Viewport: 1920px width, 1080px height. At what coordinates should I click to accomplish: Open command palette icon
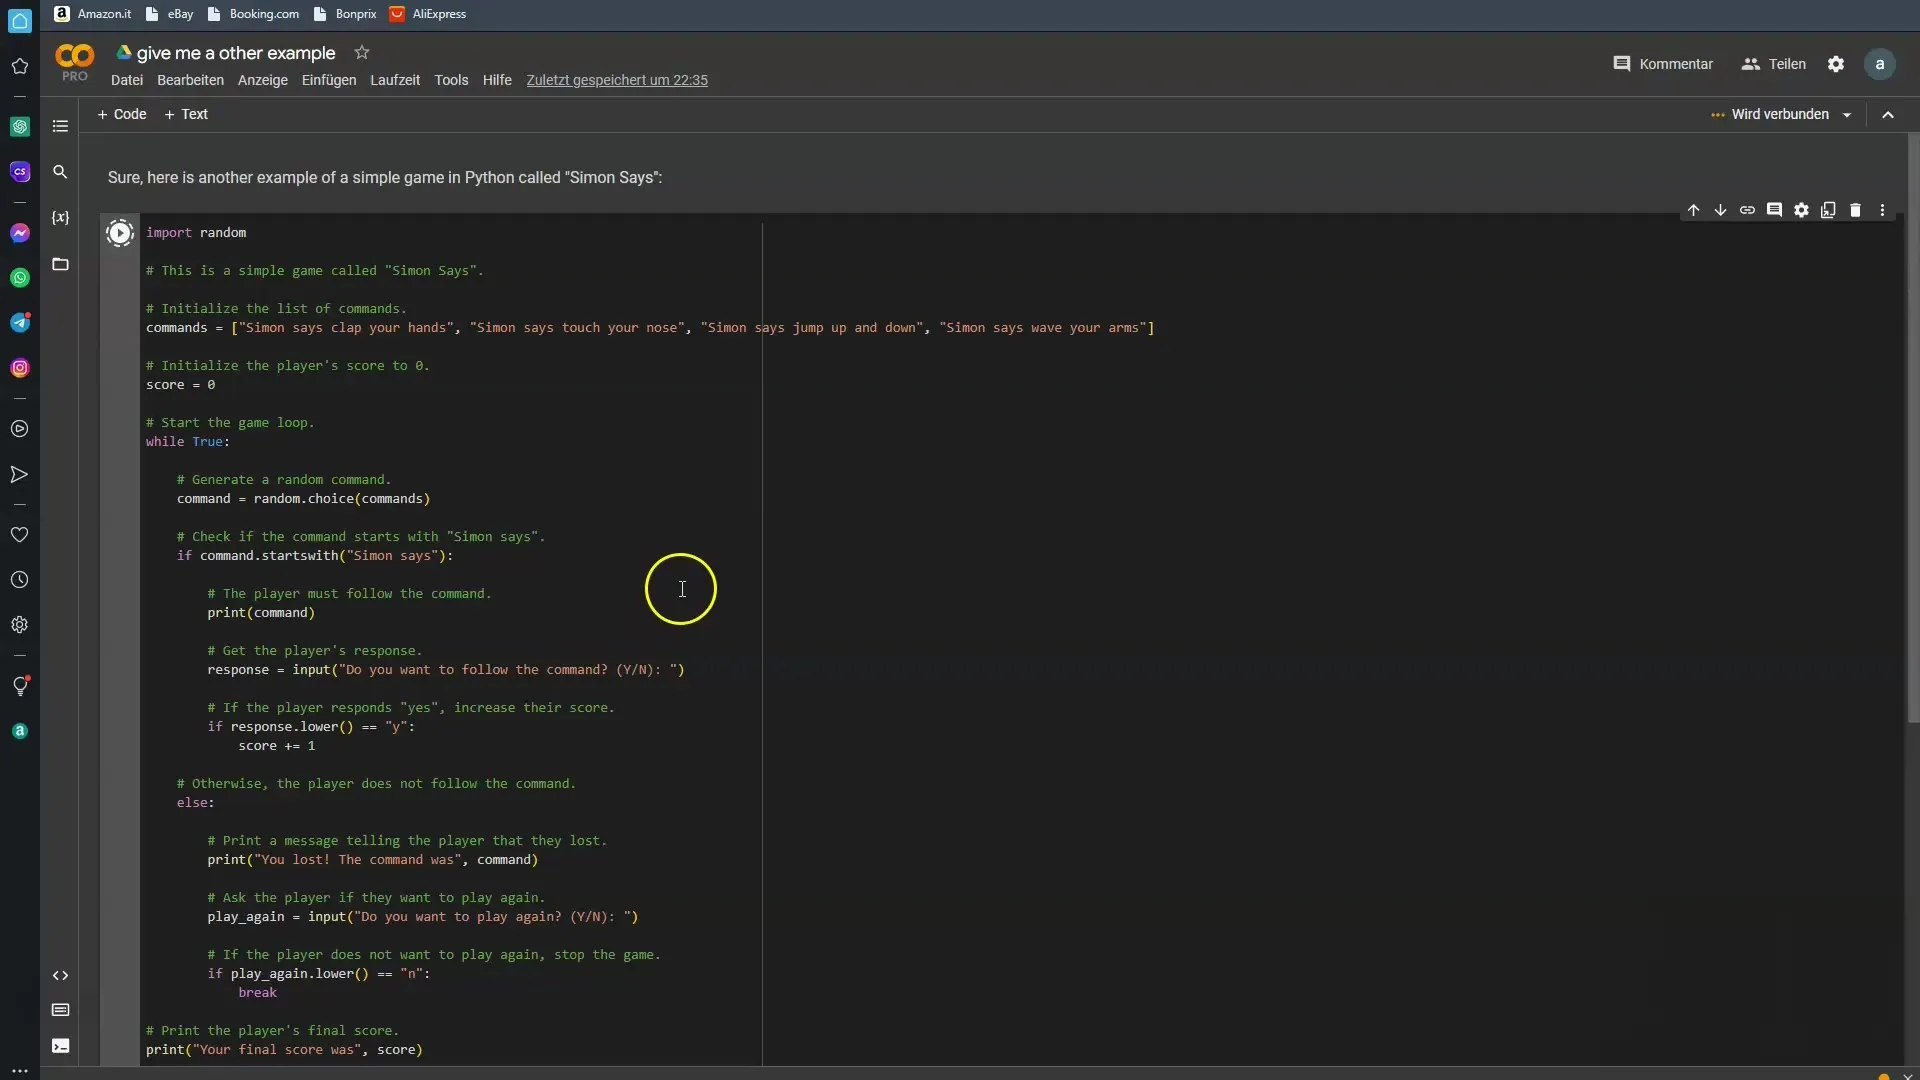click(x=60, y=1010)
